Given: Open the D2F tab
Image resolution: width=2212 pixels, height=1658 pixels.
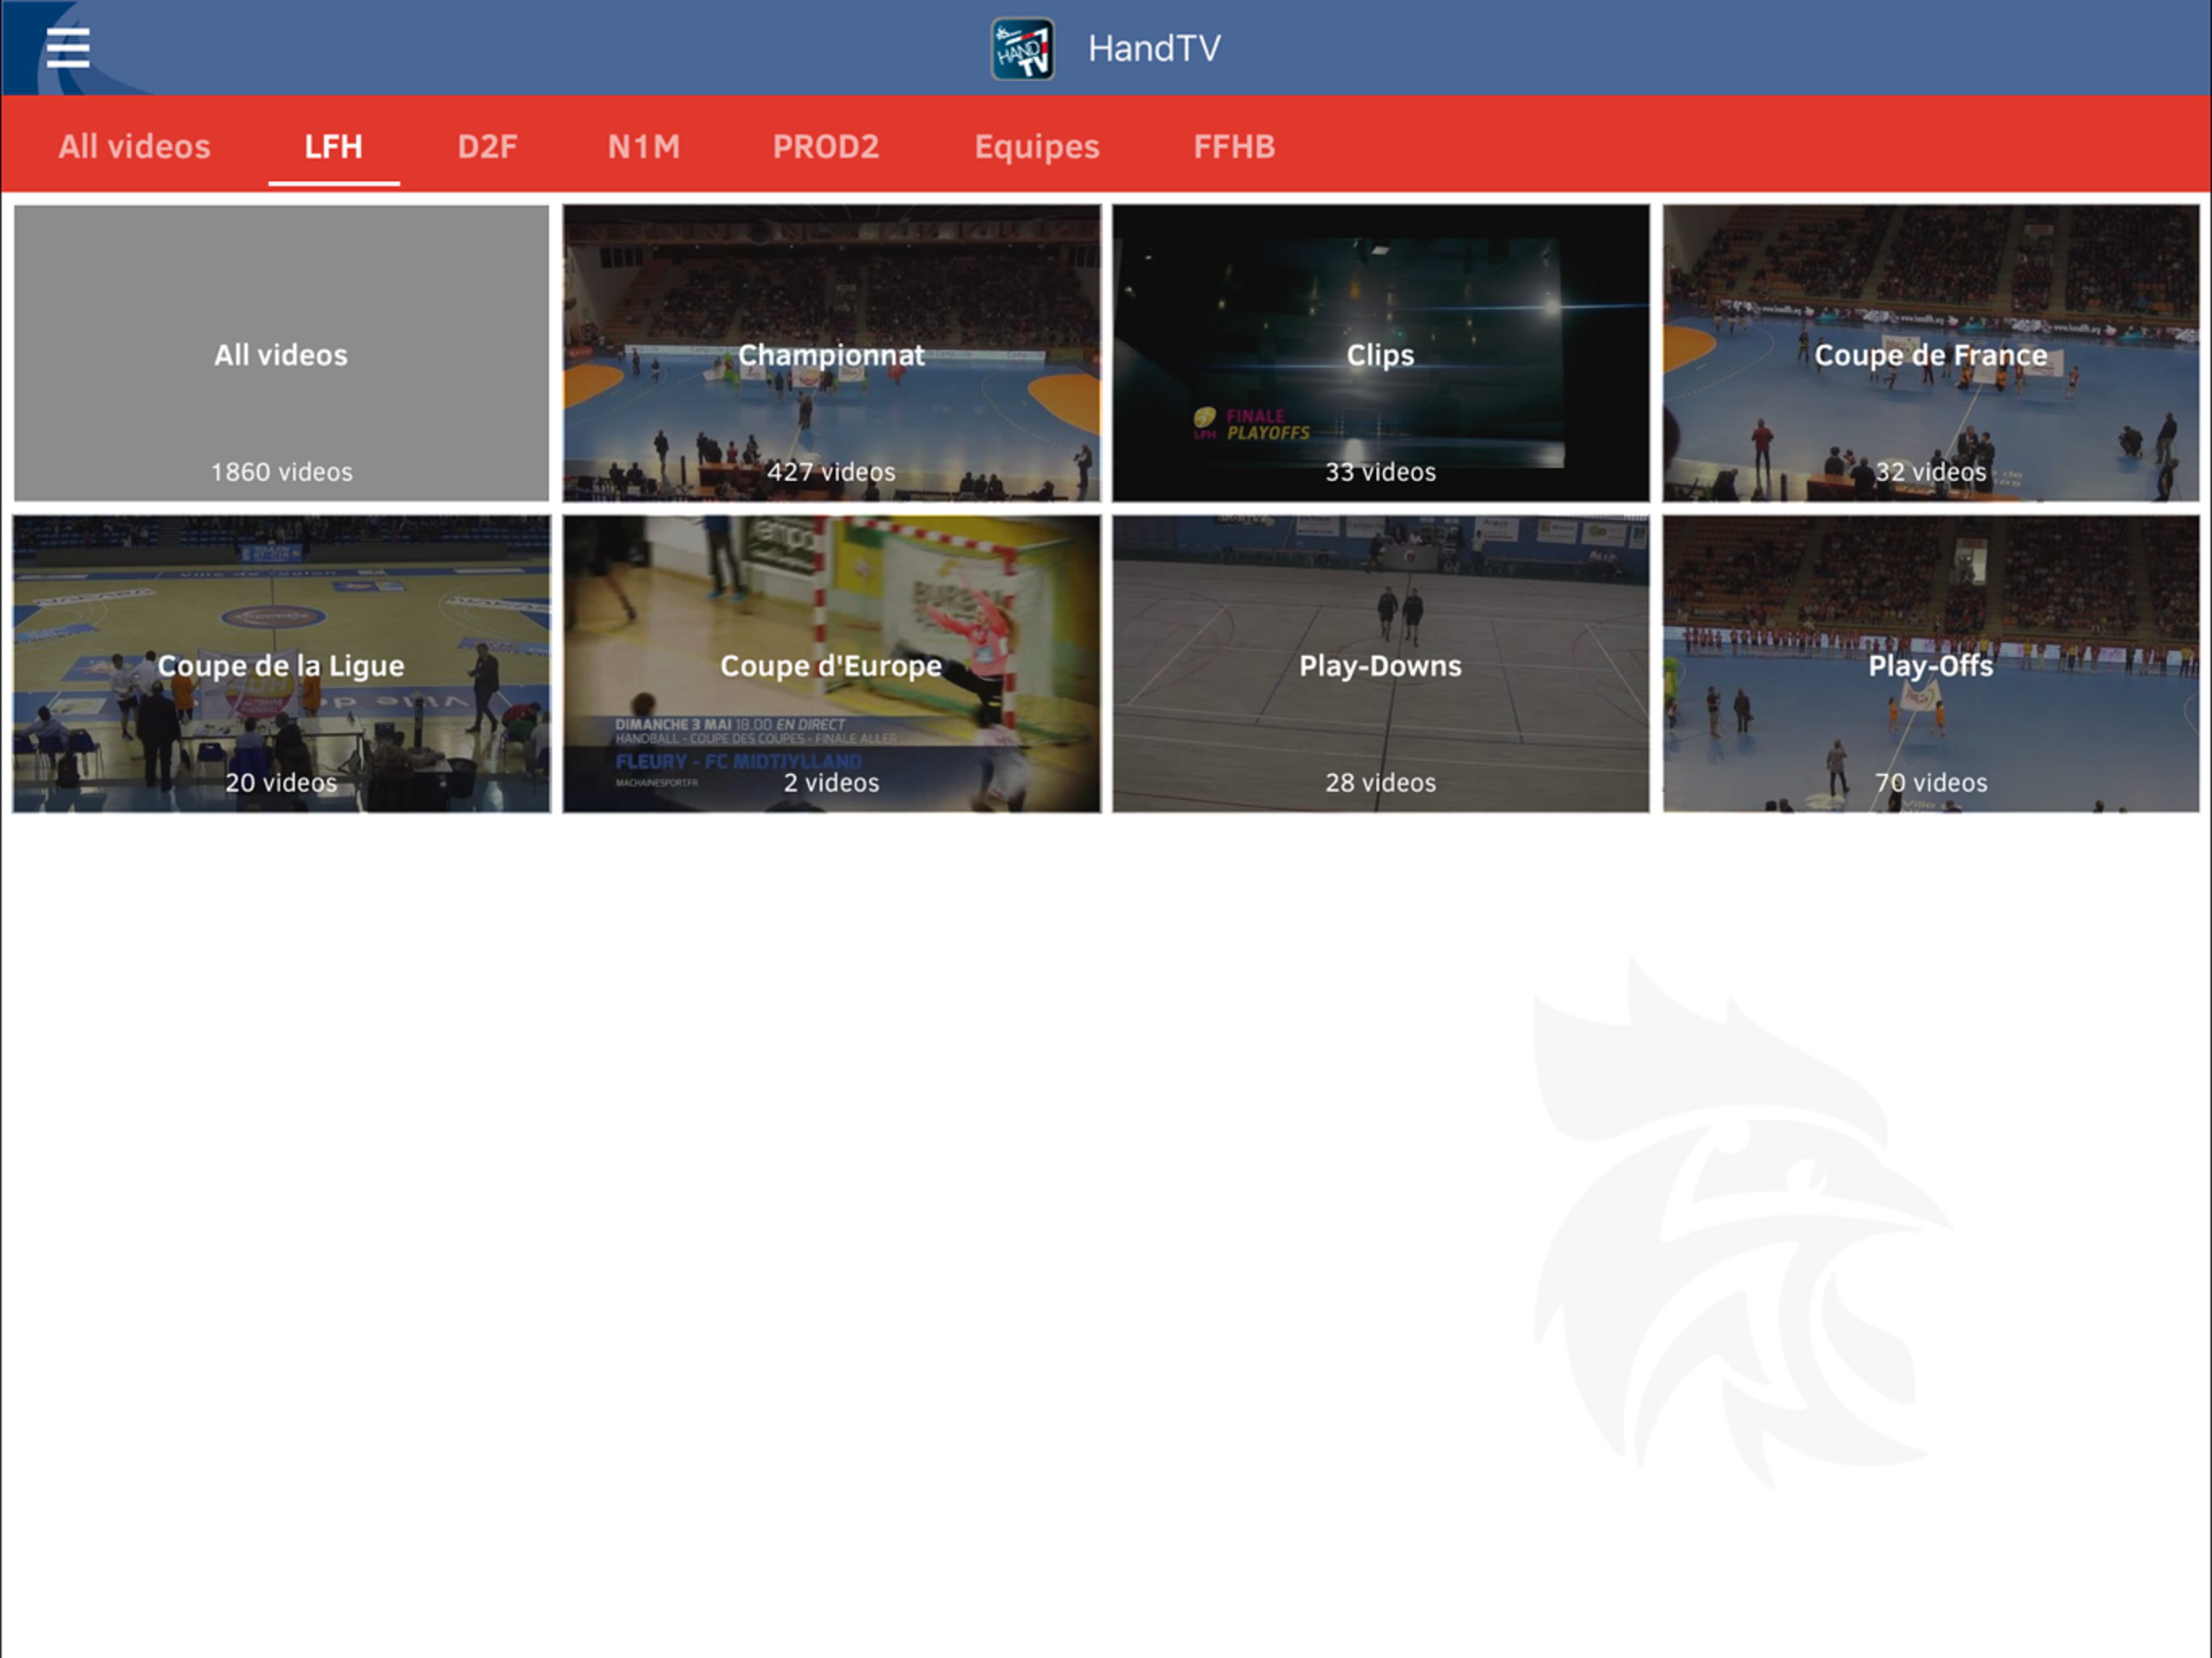Looking at the screenshot, I should [487, 147].
